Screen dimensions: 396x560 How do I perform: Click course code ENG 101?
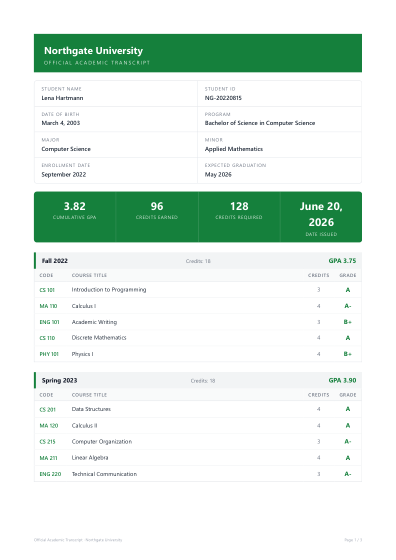pyautogui.click(x=49, y=322)
